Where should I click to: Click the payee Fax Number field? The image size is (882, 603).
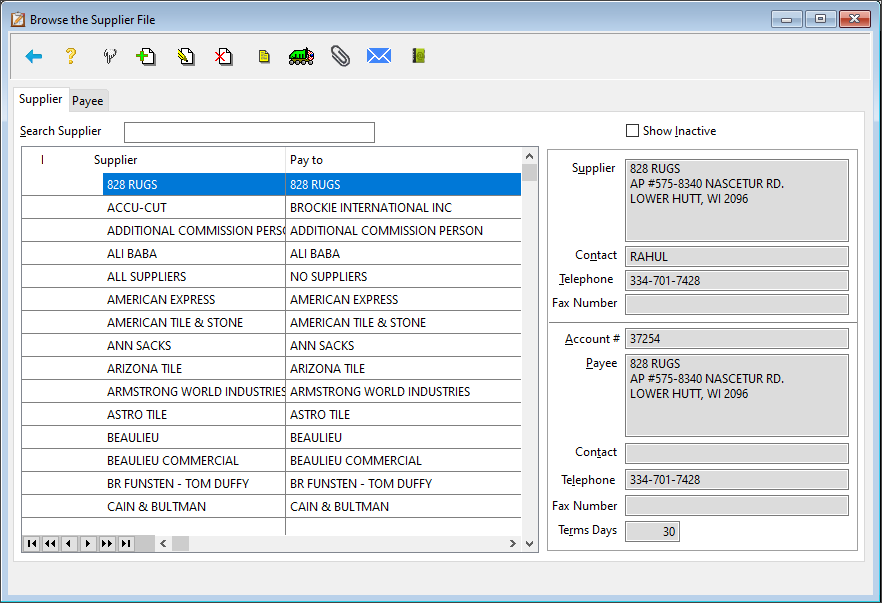pyautogui.click(x=737, y=506)
